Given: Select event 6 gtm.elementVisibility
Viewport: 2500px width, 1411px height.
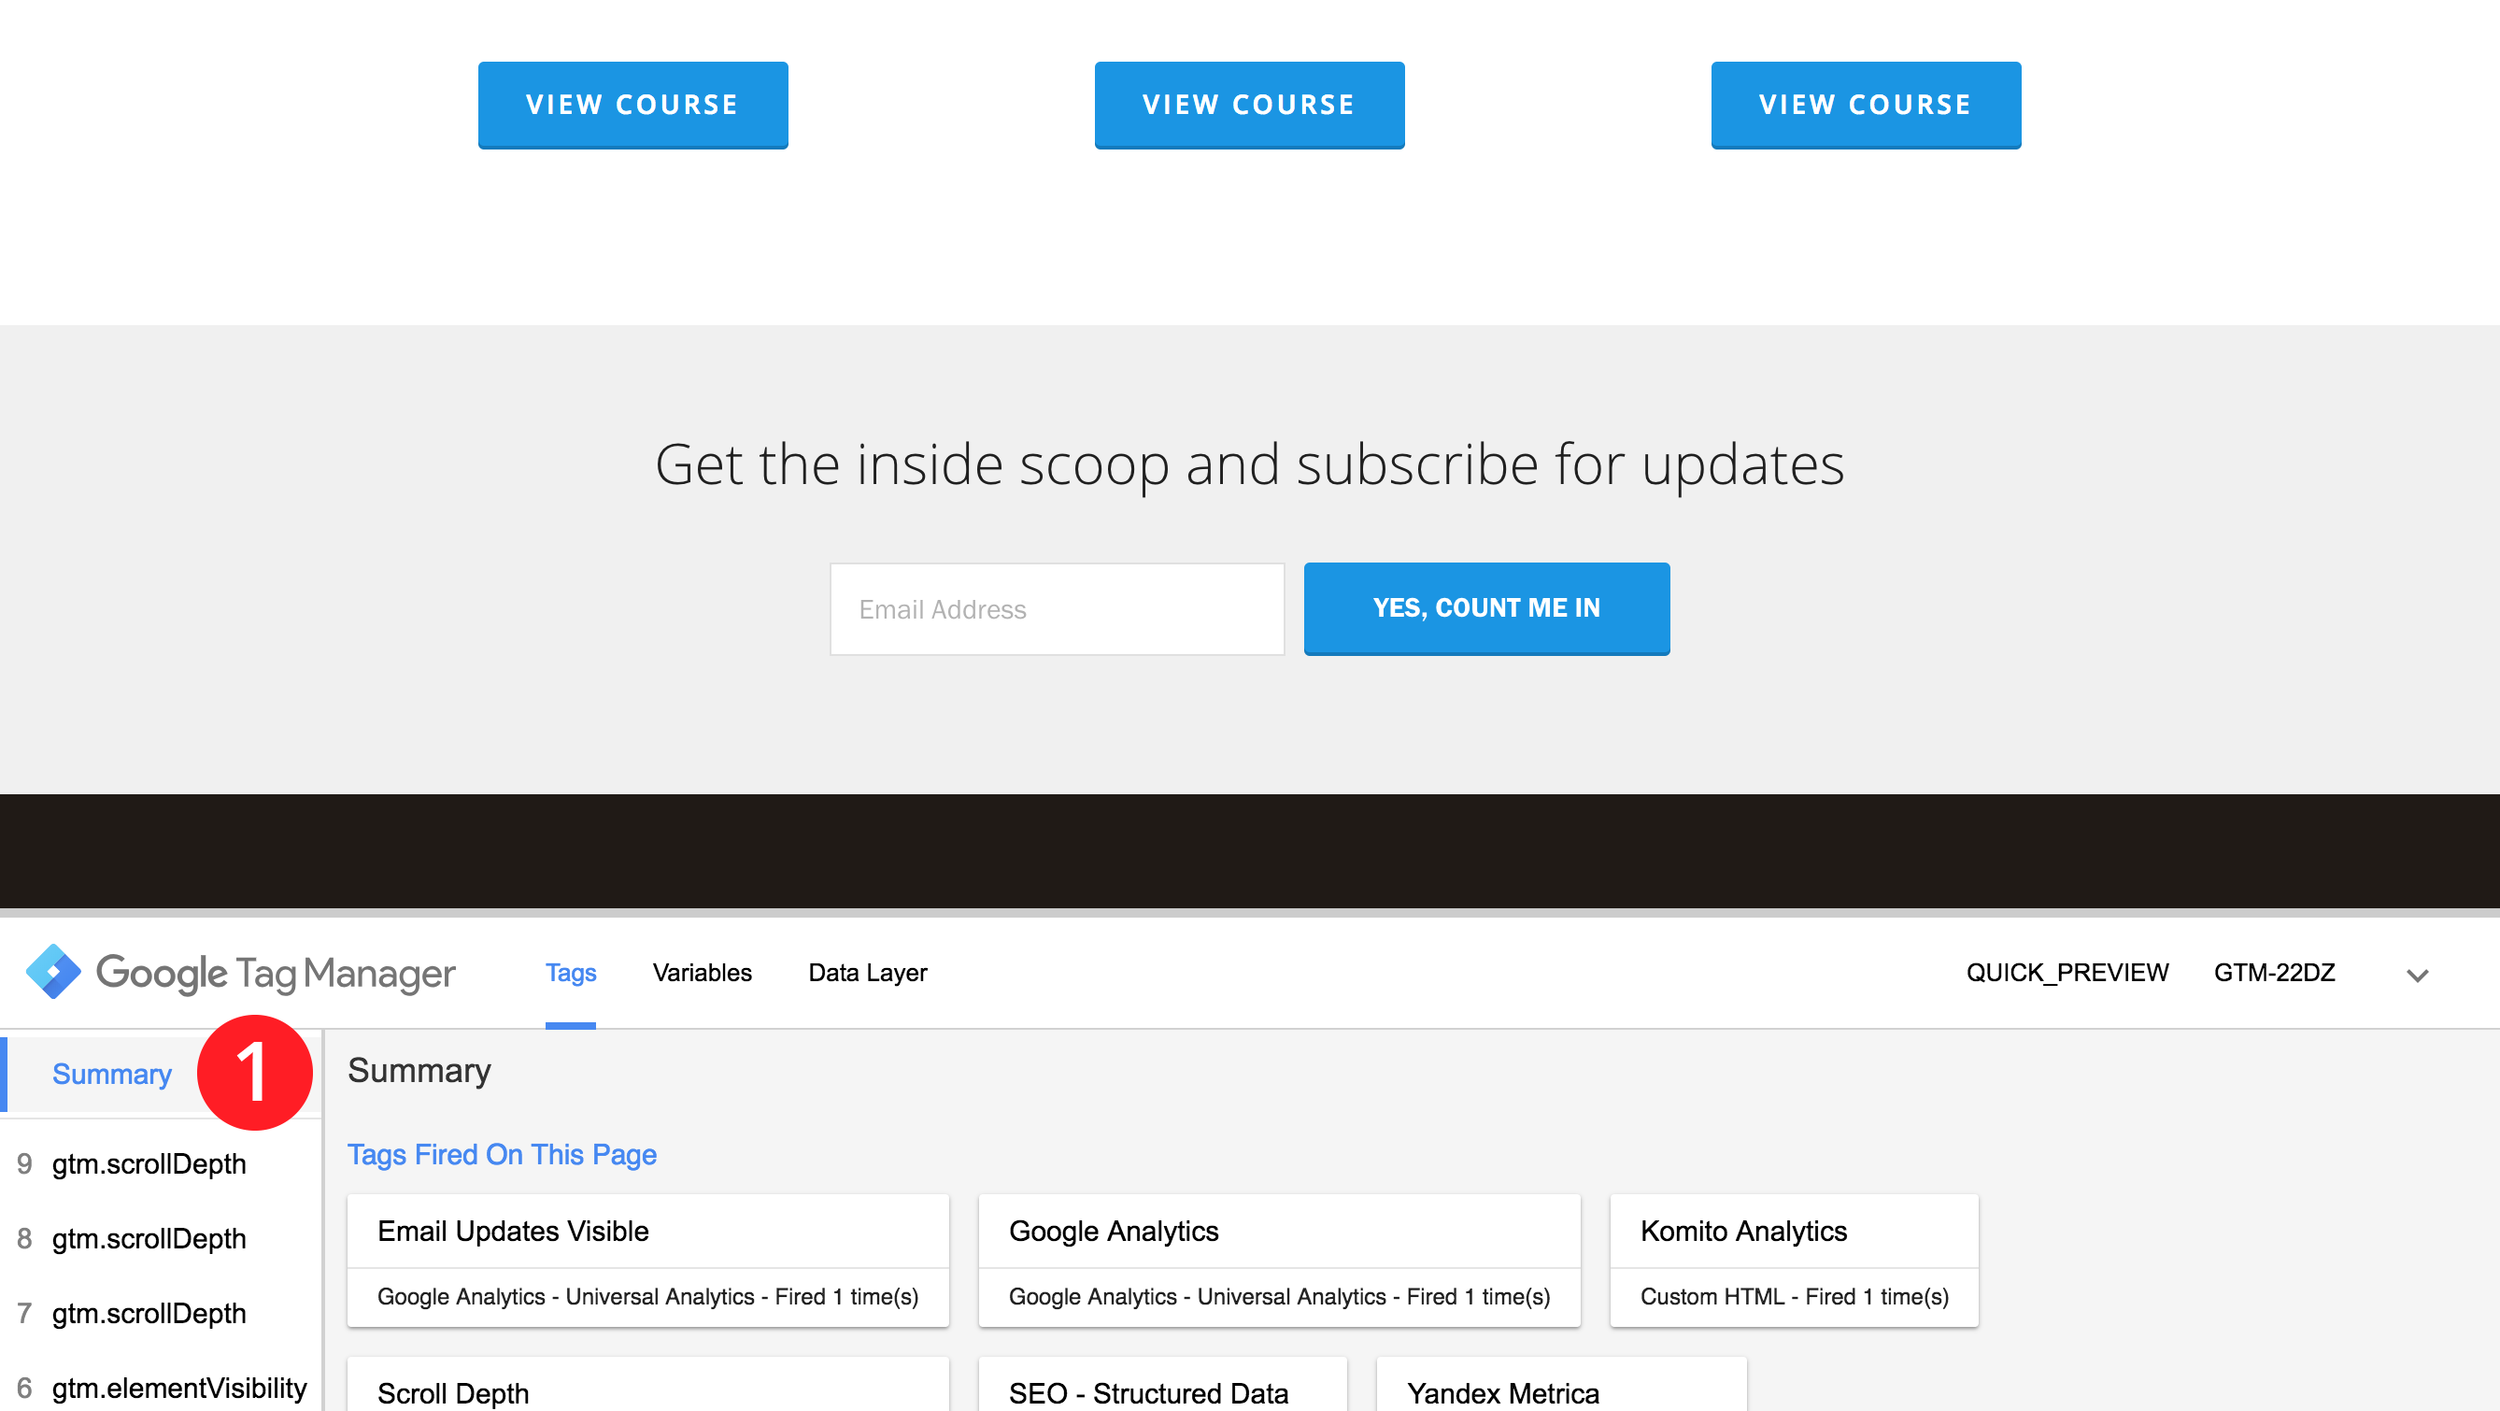Looking at the screenshot, I should pos(178,1388).
